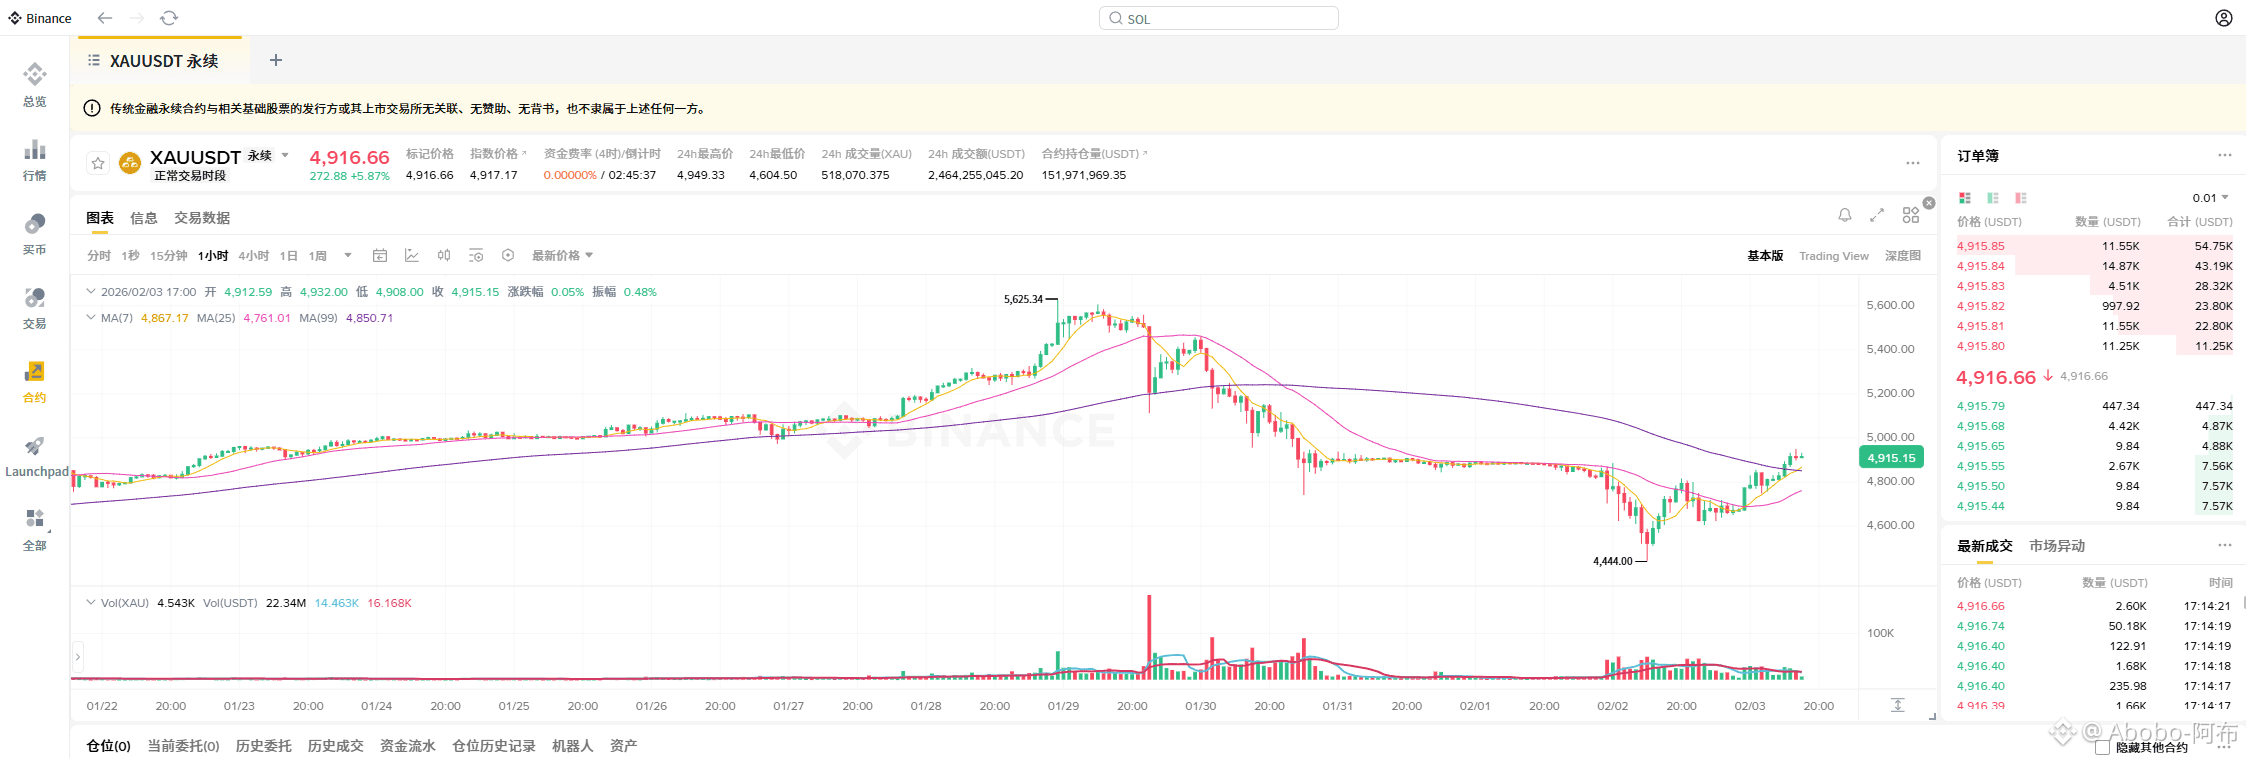Click the SOL search input field
The height and width of the screenshot is (758, 2246).
(1218, 18)
